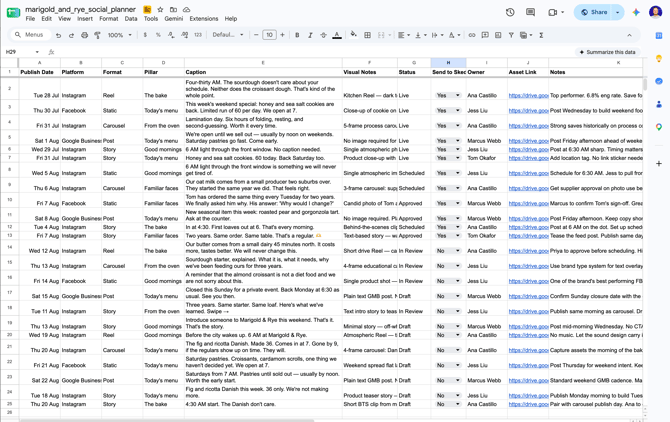This screenshot has width=670, height=422.
Task: Open Google account avatar
Action: coord(655,12)
